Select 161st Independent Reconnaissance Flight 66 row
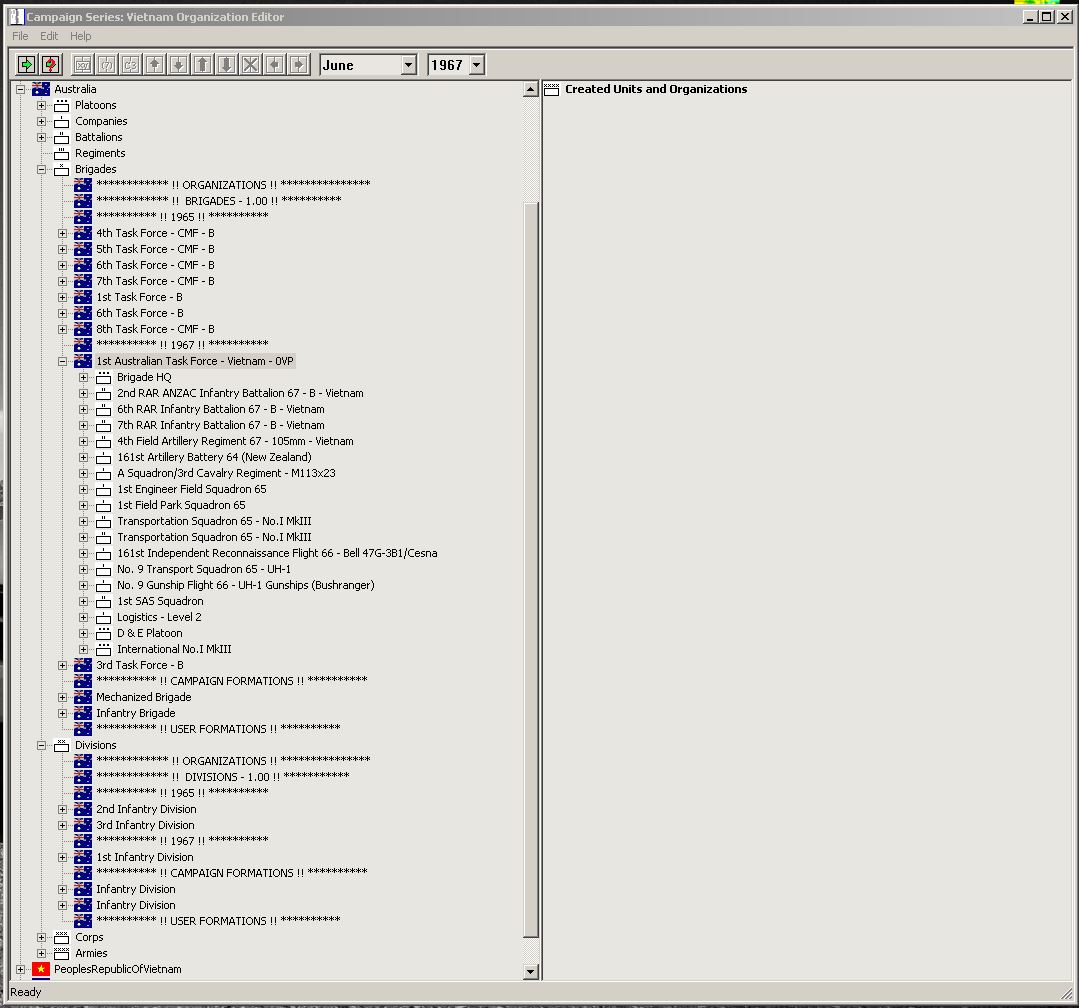Viewport: 1079px width, 1008px height. coord(277,553)
